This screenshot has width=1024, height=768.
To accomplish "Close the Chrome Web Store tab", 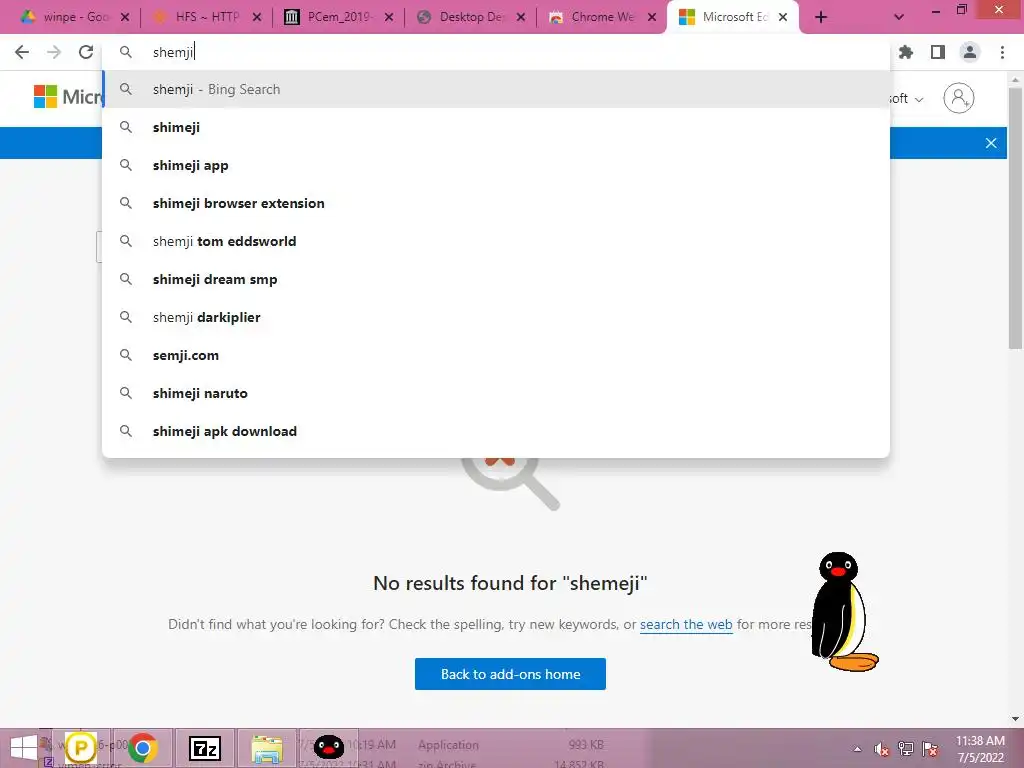I will pos(652,18).
